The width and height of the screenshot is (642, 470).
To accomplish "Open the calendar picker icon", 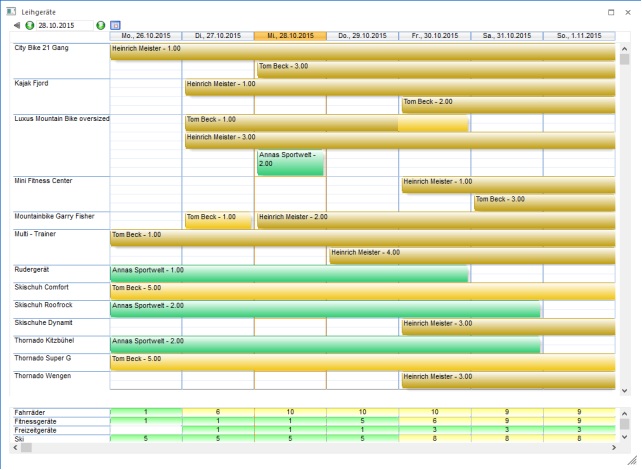I will tap(115, 24).
